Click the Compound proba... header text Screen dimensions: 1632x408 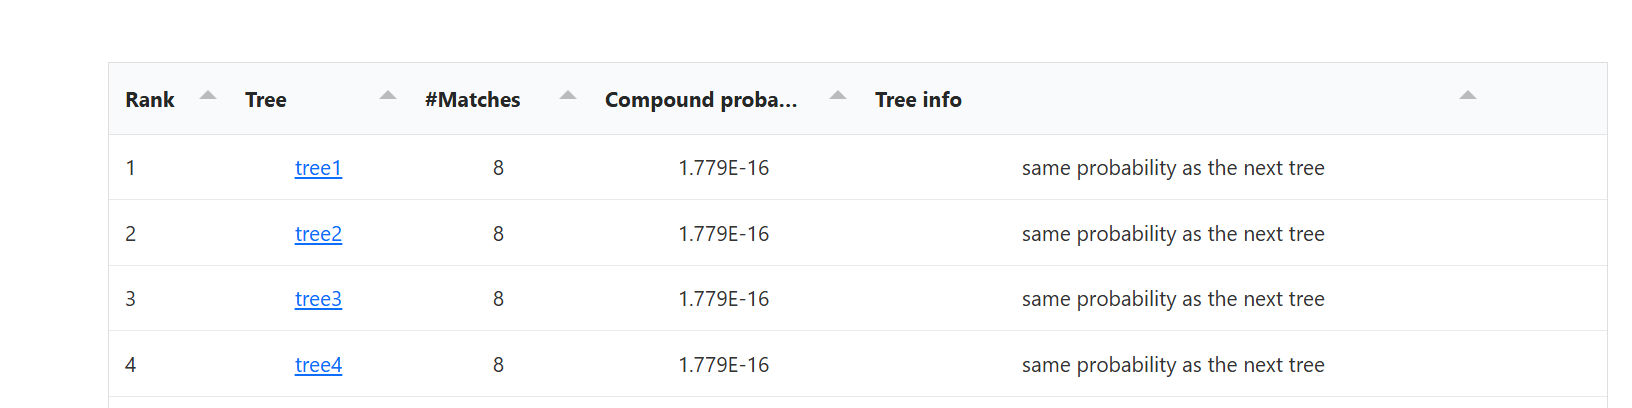click(x=700, y=100)
